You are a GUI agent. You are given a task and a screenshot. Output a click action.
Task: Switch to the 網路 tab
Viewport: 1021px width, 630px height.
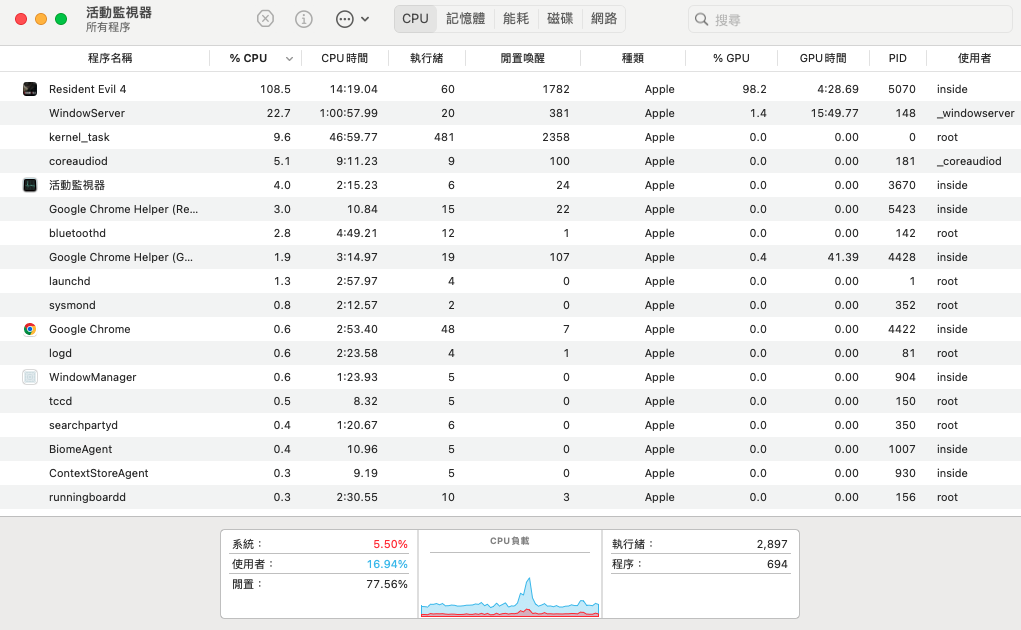pyautogui.click(x=604, y=19)
